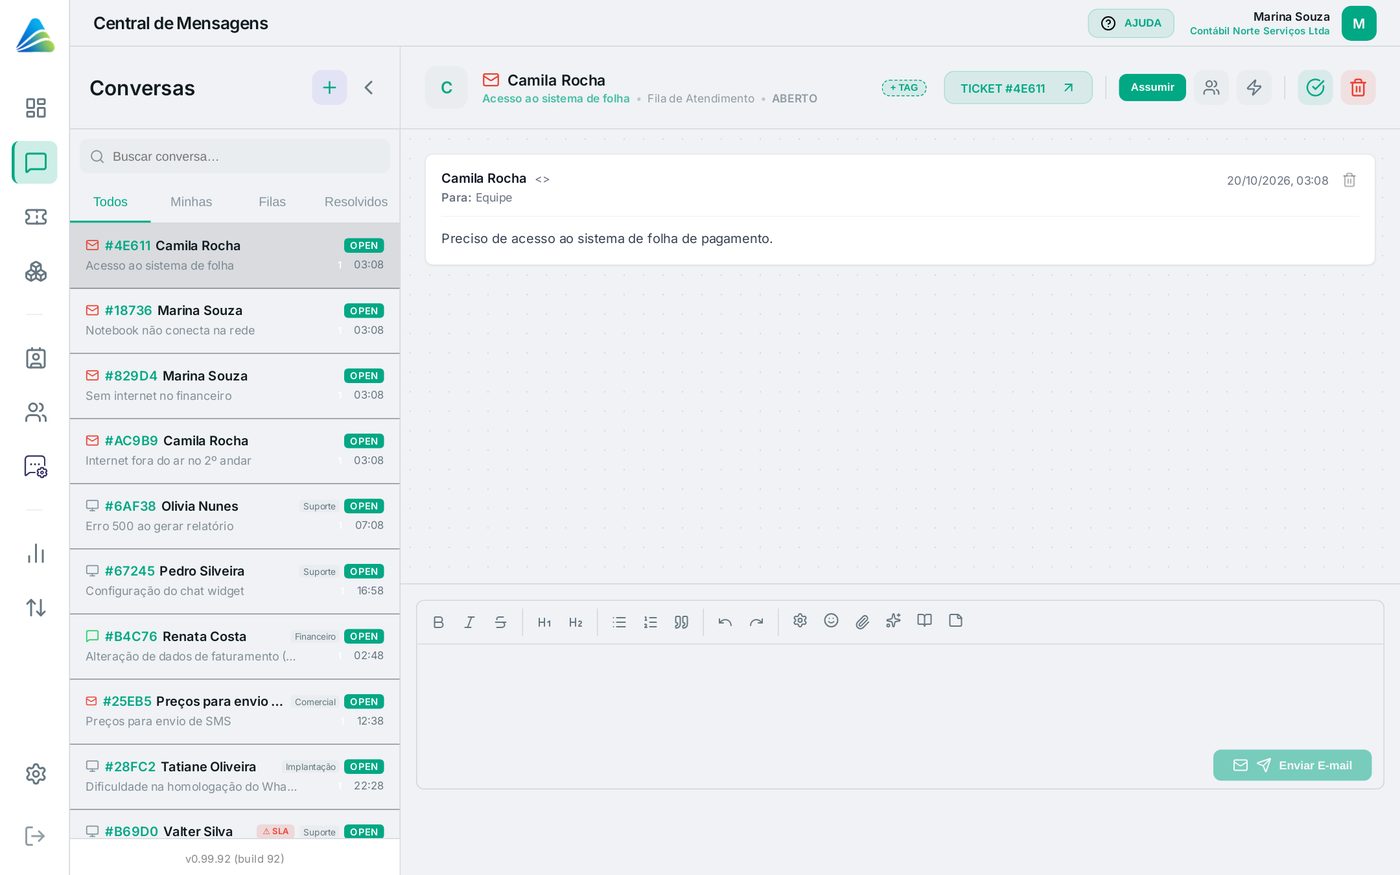This screenshot has height=875, width=1400.
Task: Open the lightning quick actions icon
Action: coord(1254,88)
